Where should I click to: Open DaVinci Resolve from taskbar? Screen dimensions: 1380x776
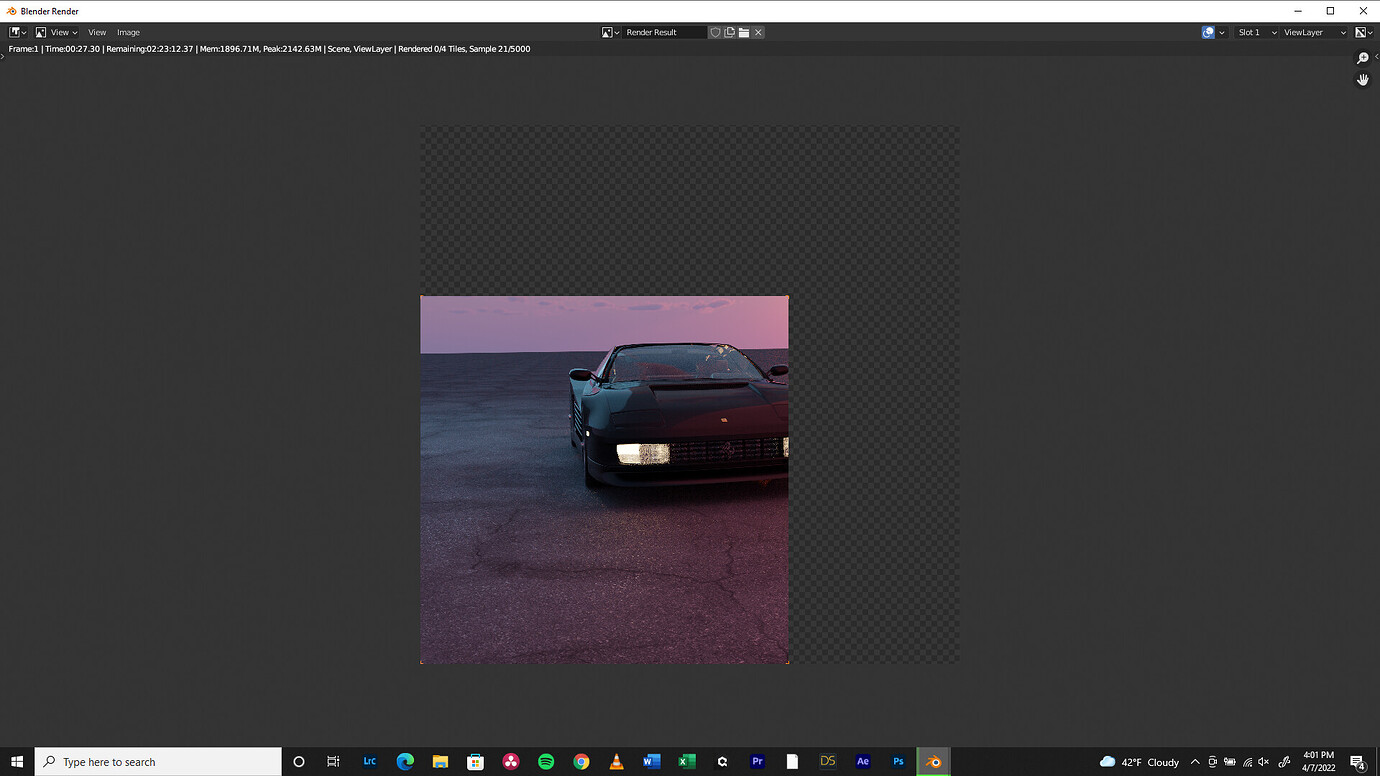[x=511, y=761]
